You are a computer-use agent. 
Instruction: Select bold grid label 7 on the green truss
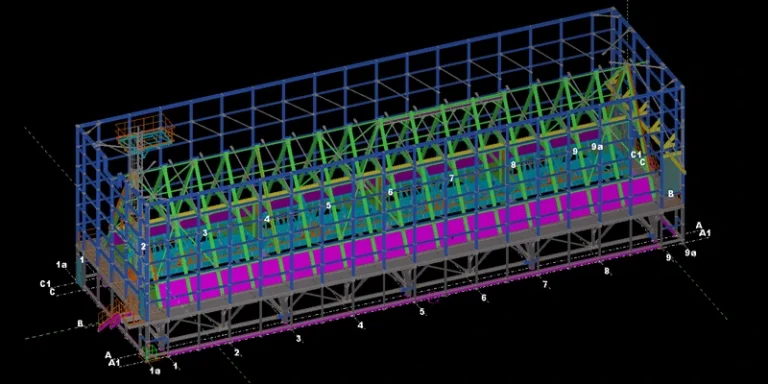452,178
